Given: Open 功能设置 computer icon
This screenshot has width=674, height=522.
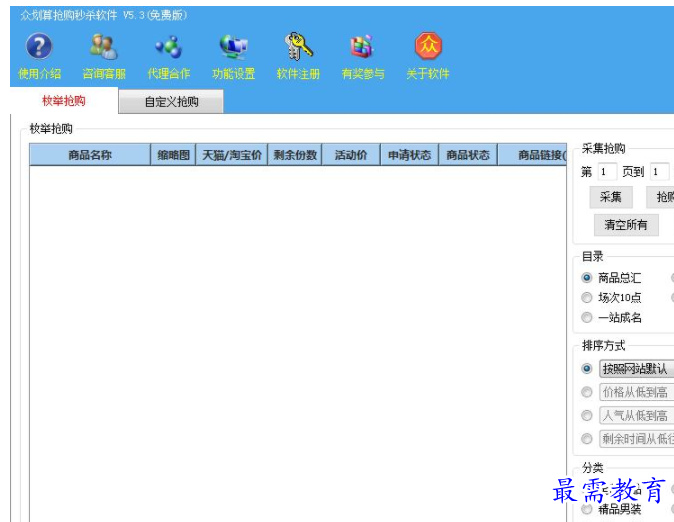Looking at the screenshot, I should (x=233, y=46).
